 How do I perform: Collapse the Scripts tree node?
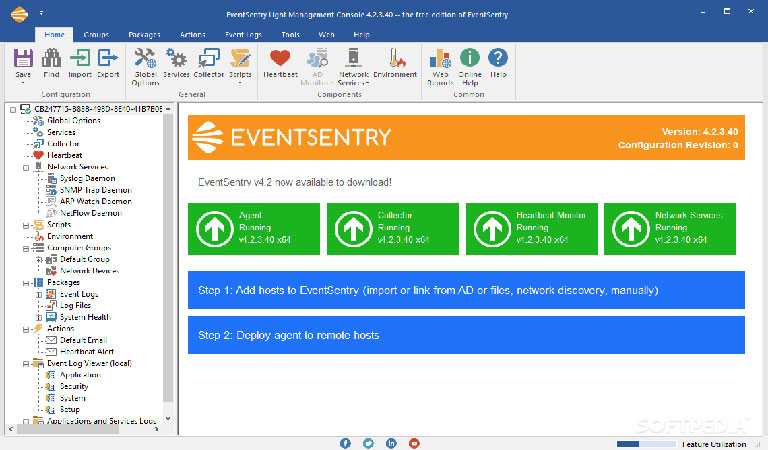(26, 225)
